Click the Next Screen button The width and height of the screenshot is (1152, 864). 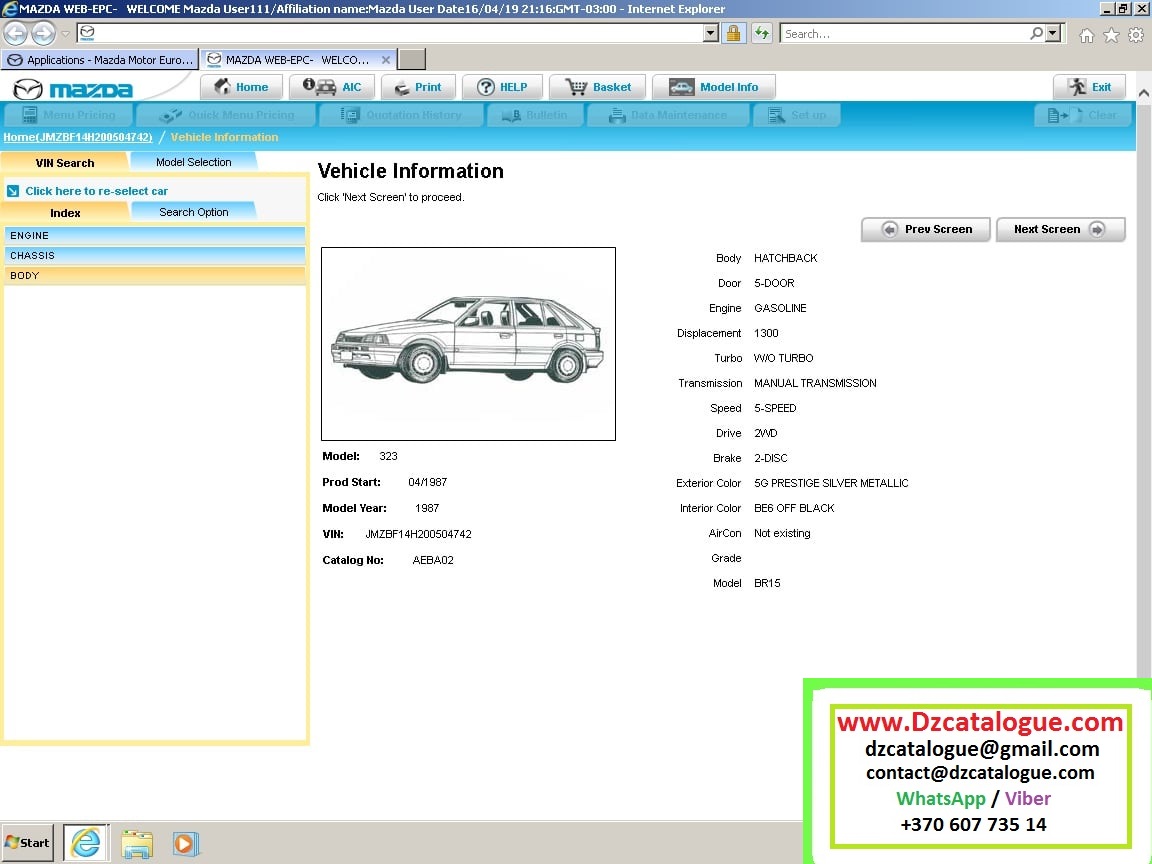pos(1060,229)
